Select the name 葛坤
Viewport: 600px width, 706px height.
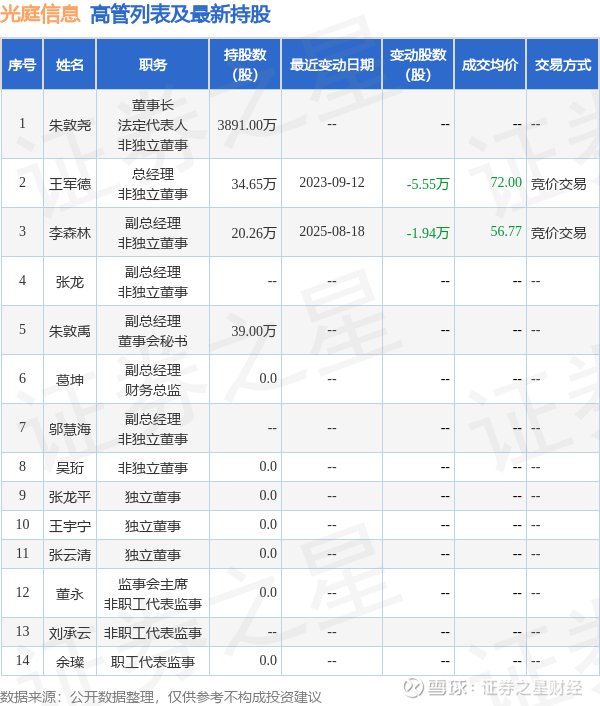pyautogui.click(x=70, y=380)
